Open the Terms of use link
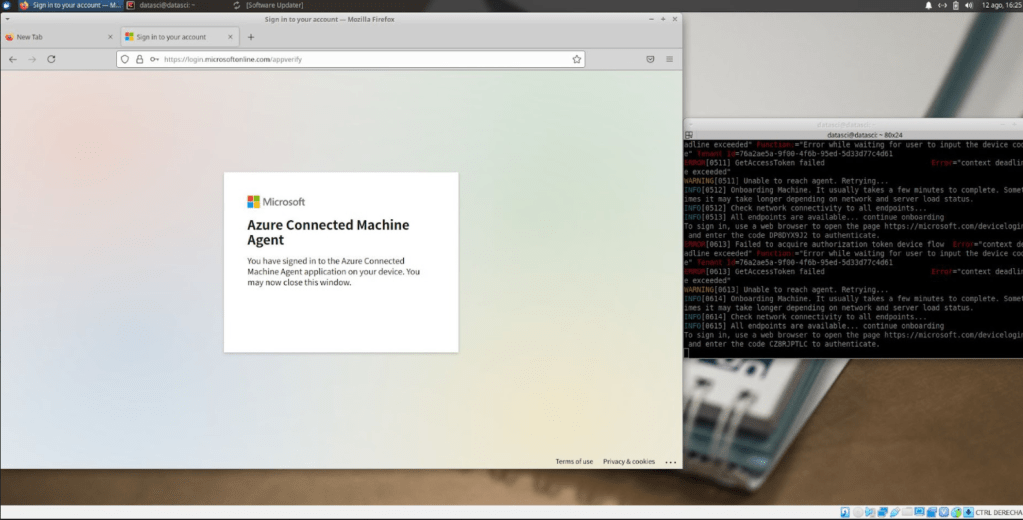The height and width of the screenshot is (520, 1023). [x=574, y=461]
